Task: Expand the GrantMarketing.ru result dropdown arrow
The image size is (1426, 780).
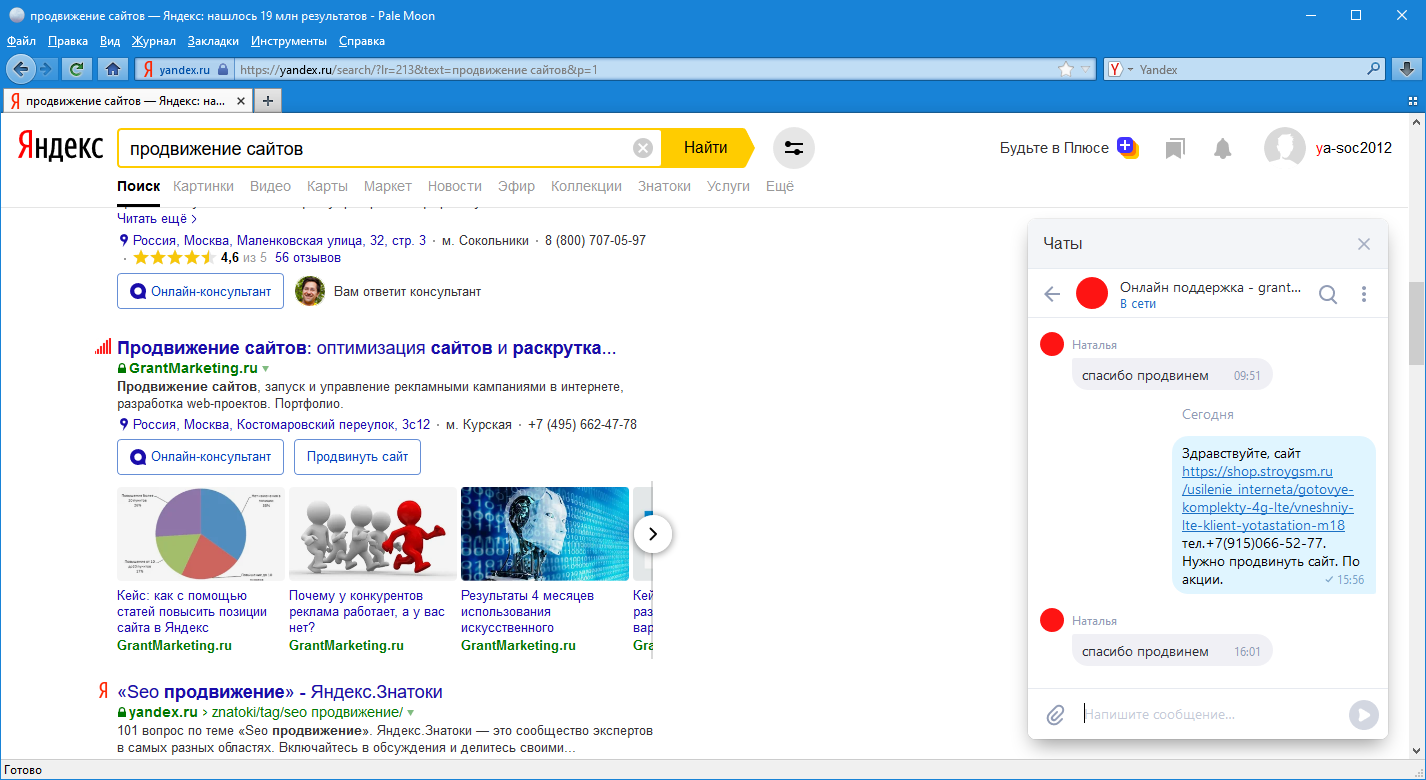Action: [x=266, y=369]
